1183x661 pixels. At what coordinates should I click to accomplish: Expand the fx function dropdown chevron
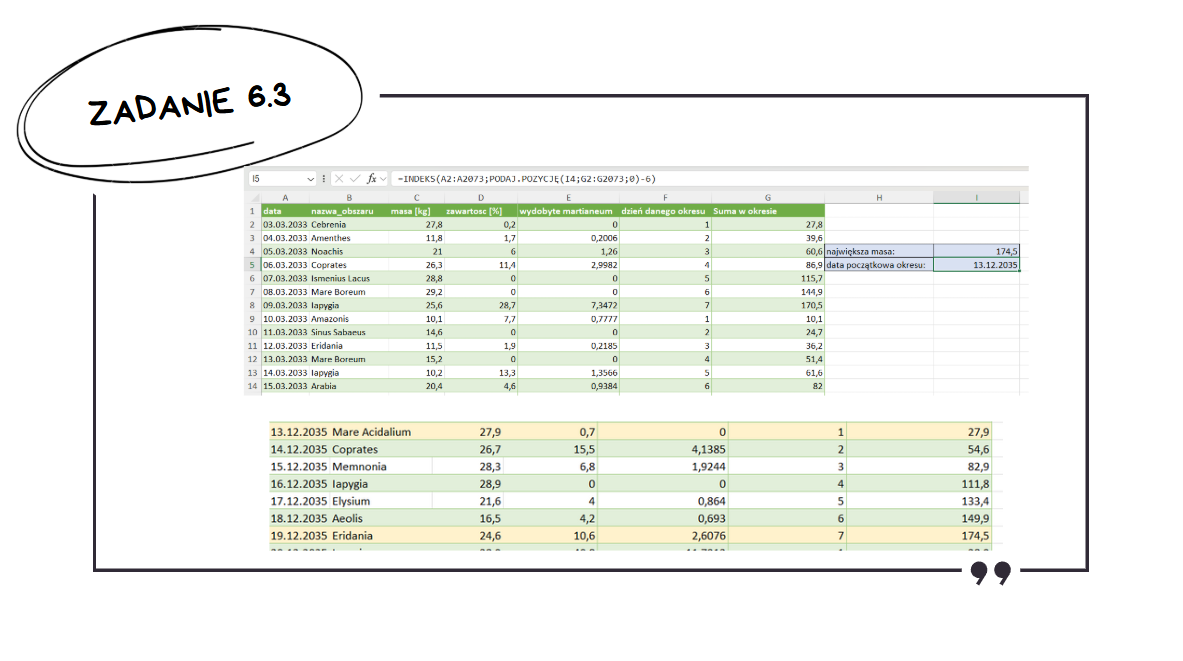pyautogui.click(x=384, y=178)
